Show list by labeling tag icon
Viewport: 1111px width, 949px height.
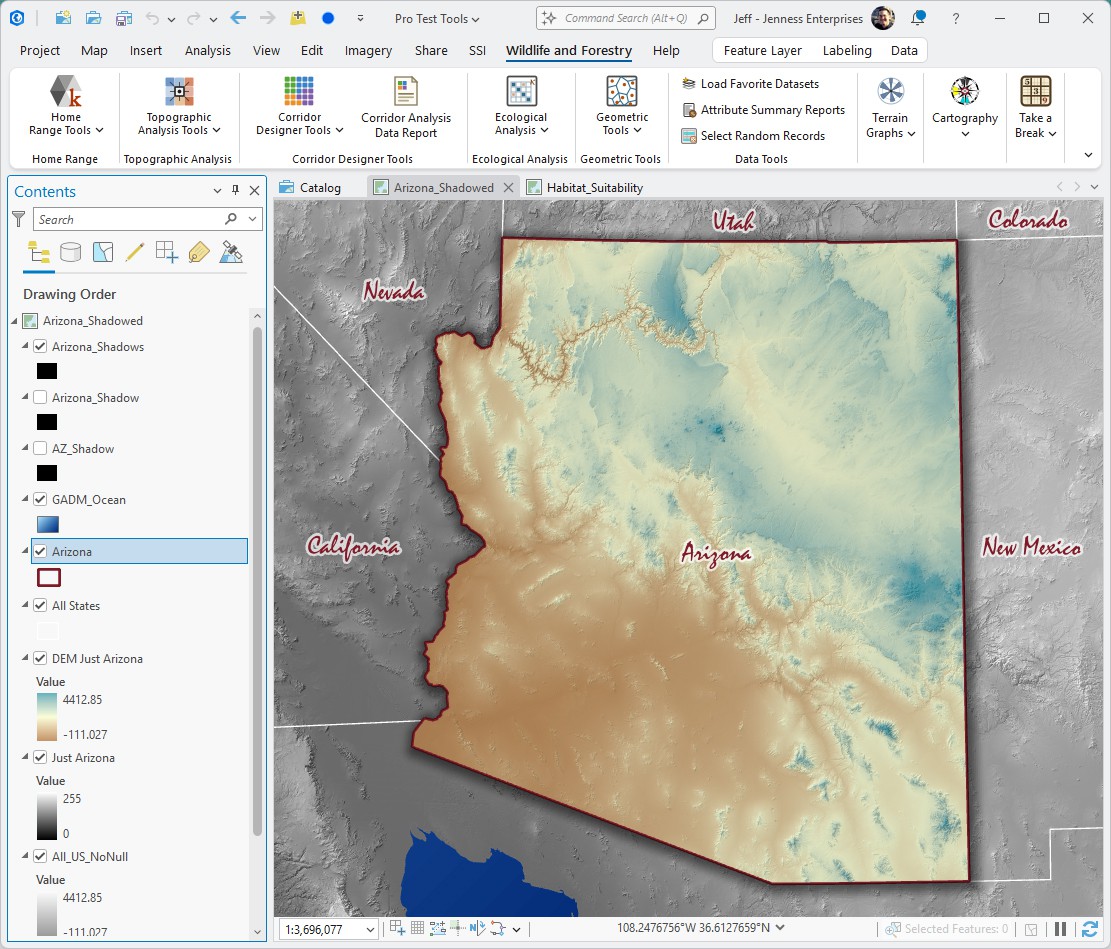199,252
